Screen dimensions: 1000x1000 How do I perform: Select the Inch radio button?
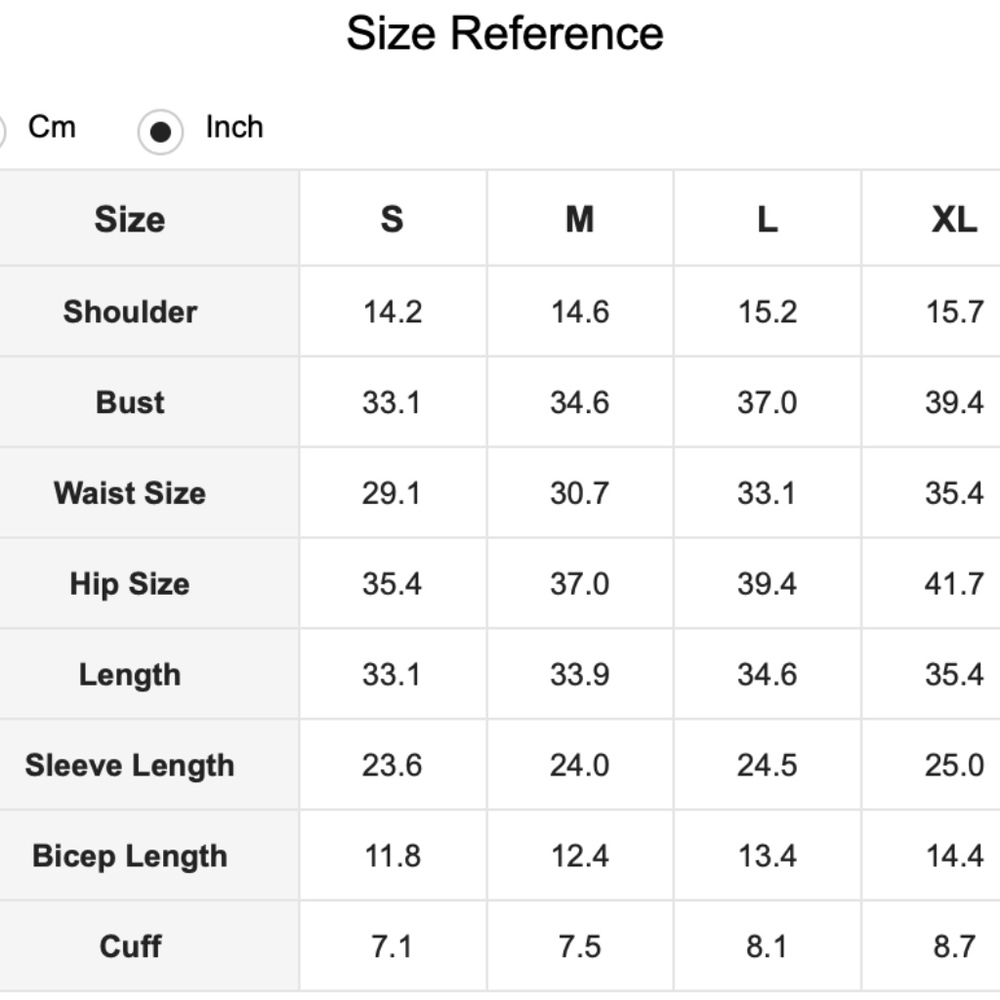(x=160, y=132)
